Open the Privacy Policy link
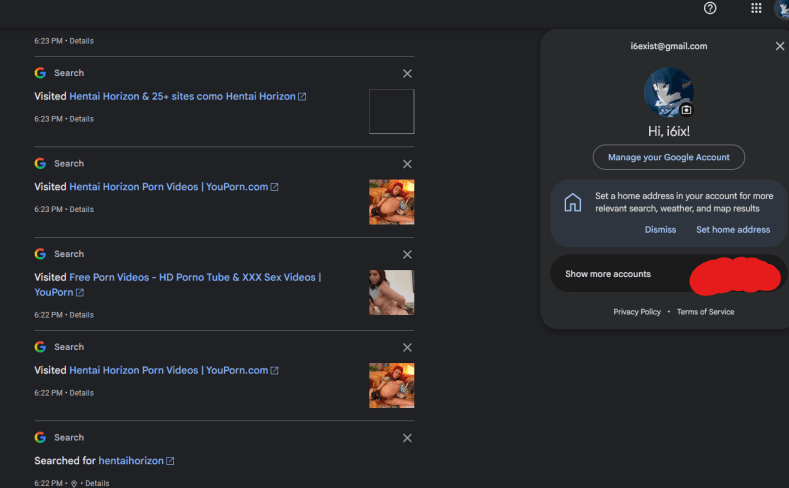 coord(637,312)
